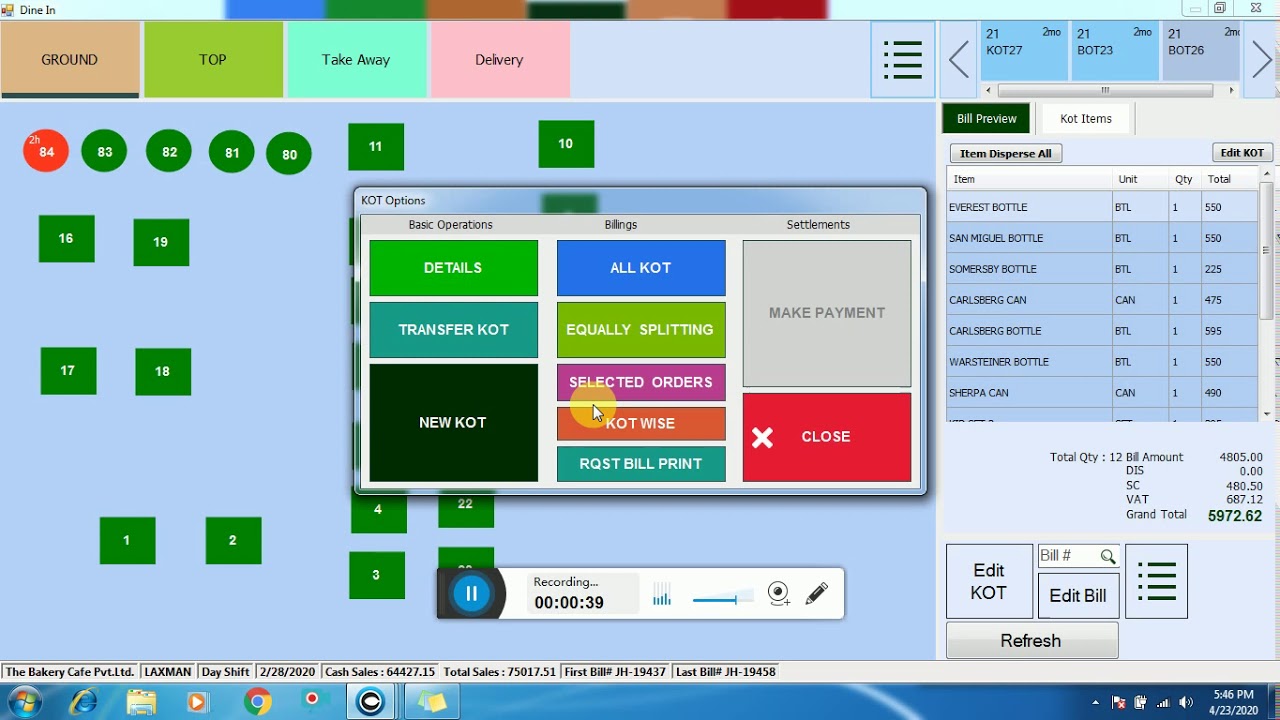Viewport: 1280px width, 720px height.
Task: Bill by SELECTED ORDERS
Action: point(641,382)
